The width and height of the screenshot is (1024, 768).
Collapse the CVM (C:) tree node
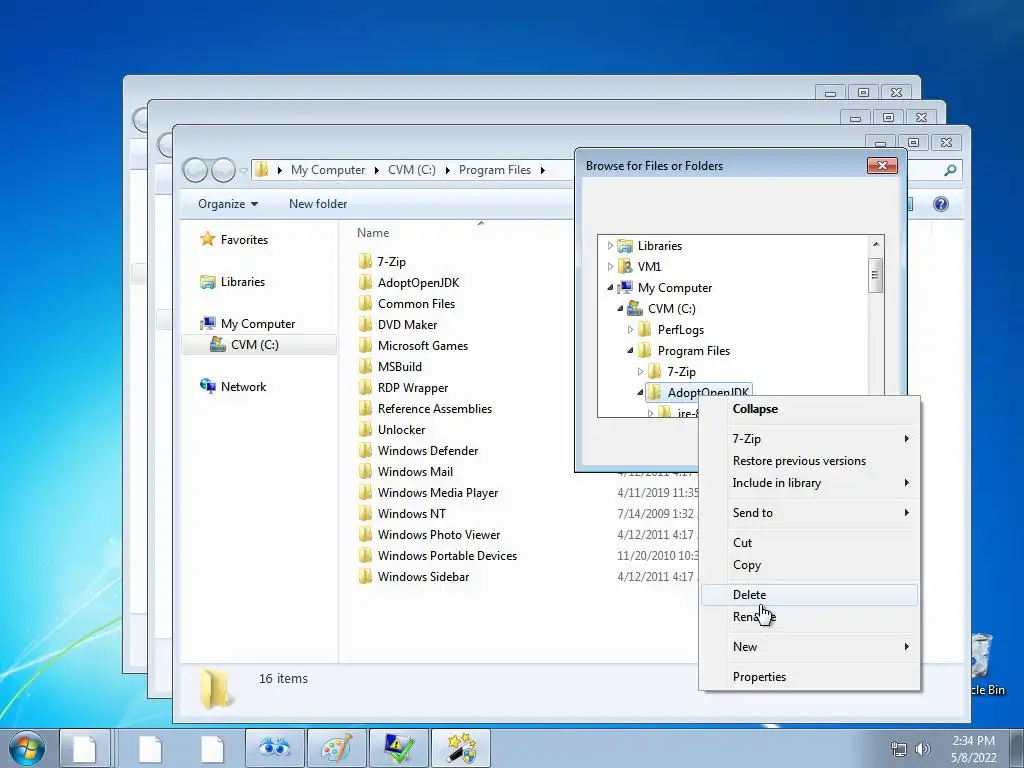point(620,308)
